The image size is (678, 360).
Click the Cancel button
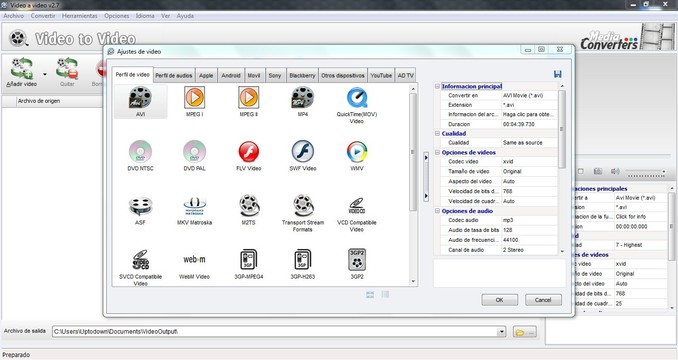543,300
